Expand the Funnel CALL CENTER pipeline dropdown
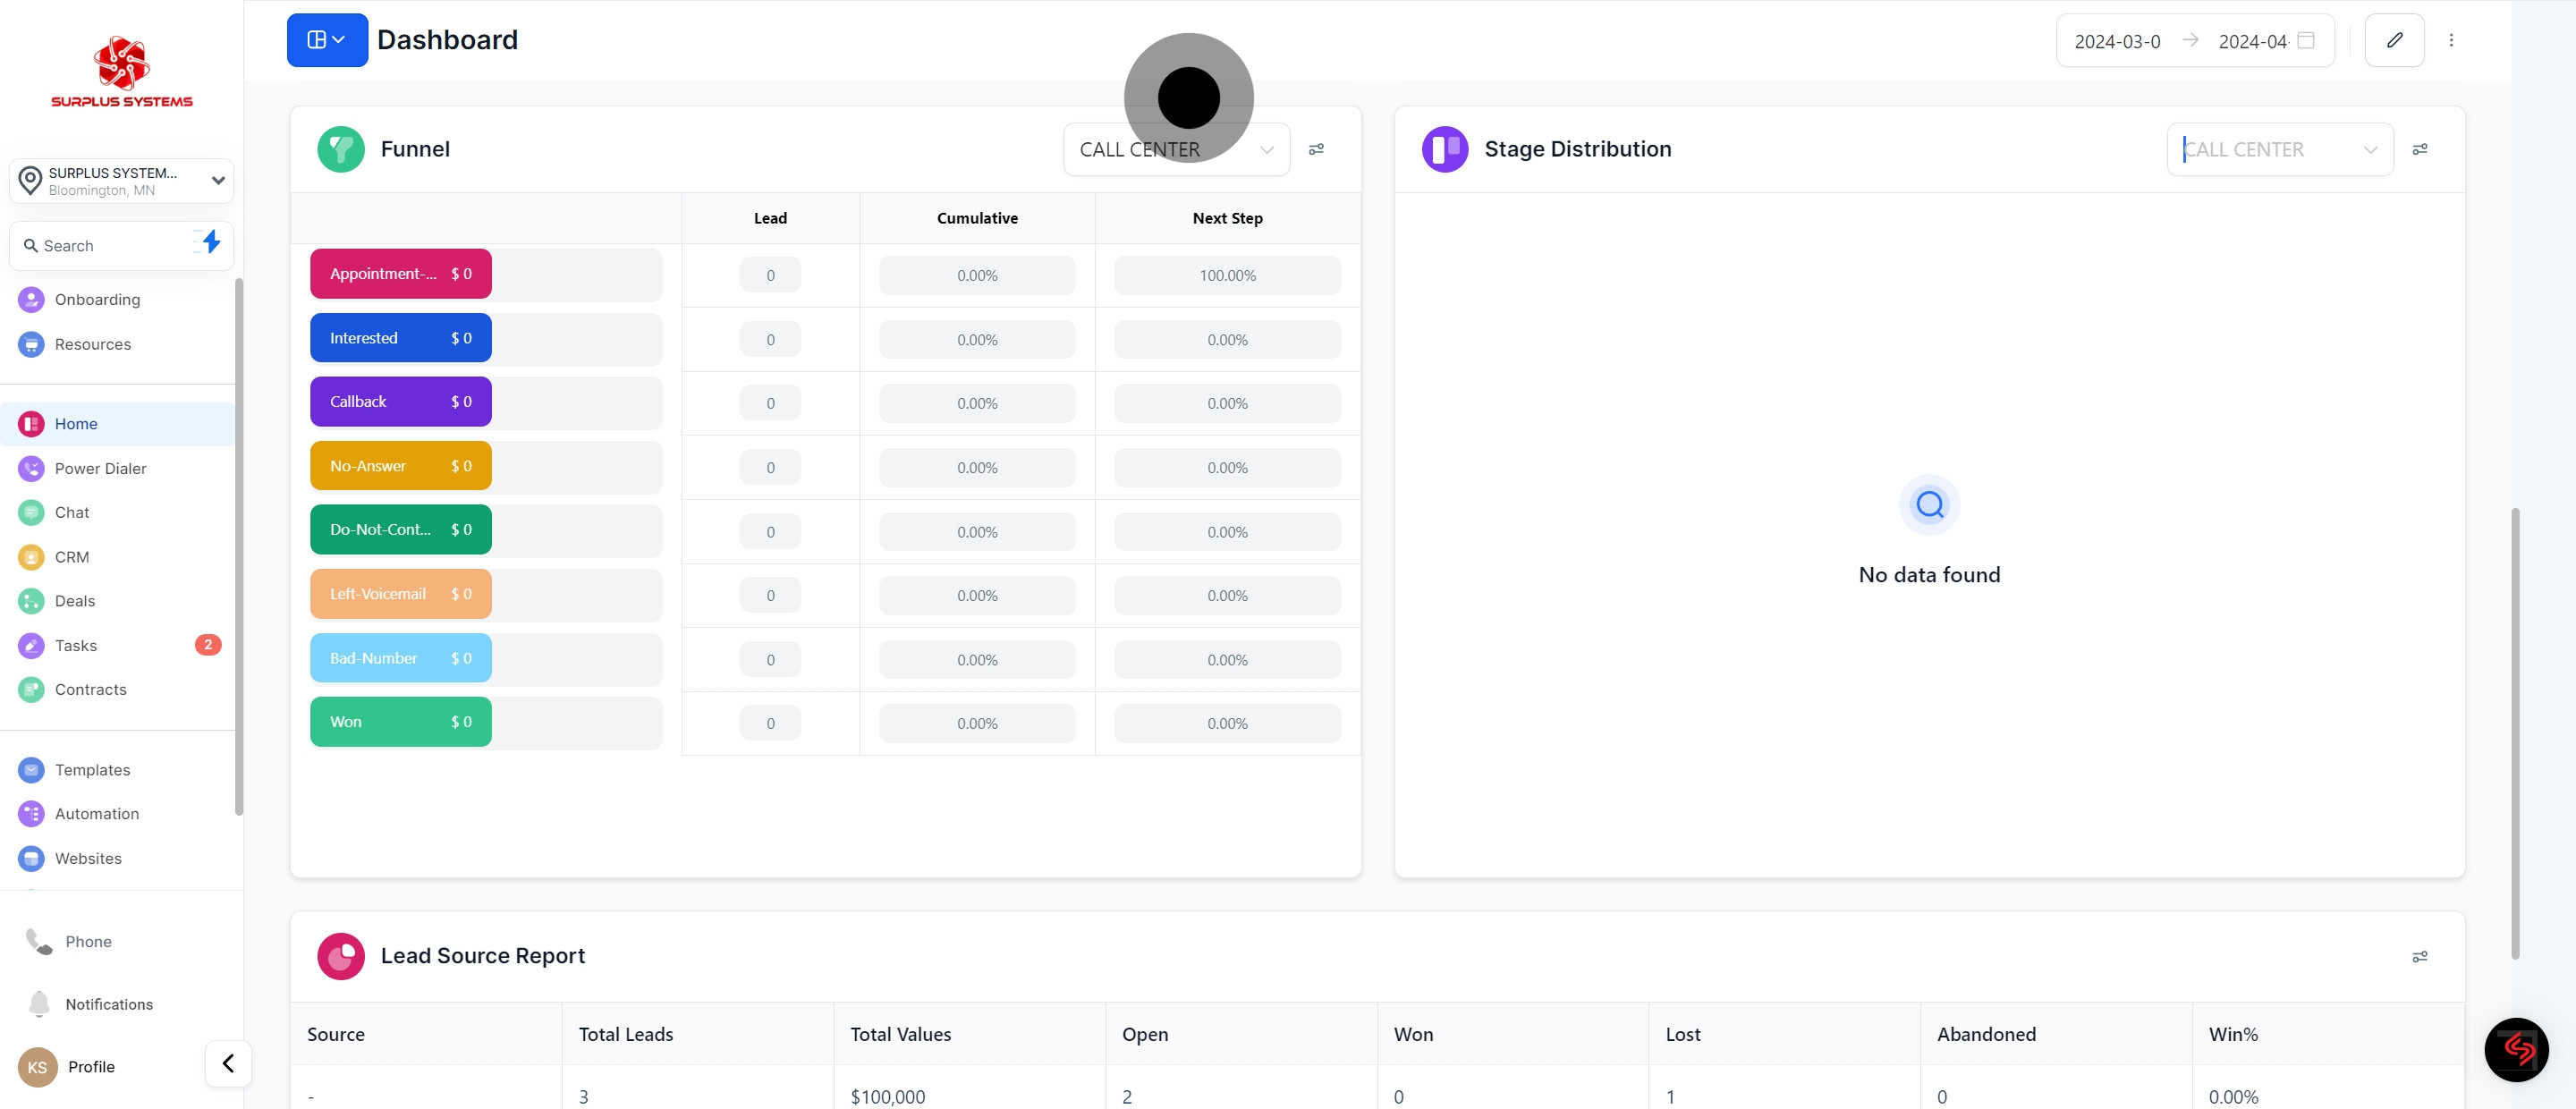This screenshot has width=2576, height=1109. [1176, 149]
